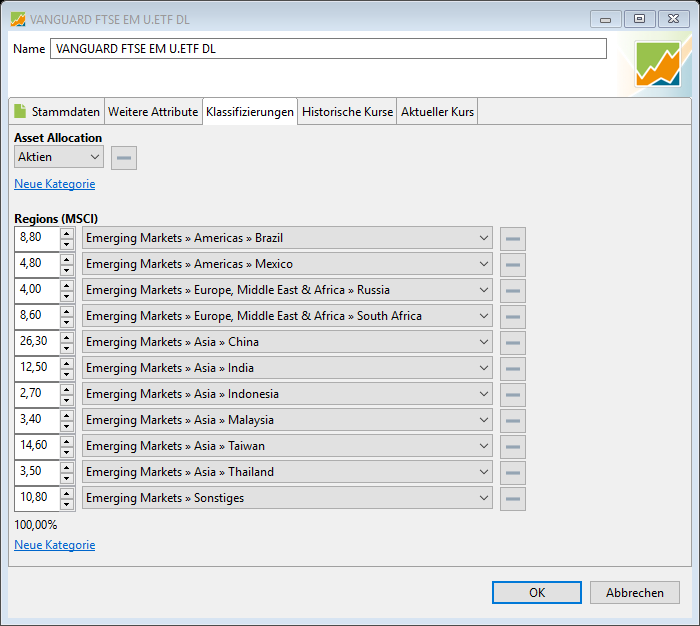The image size is (700, 626).
Task: Remove the Taiwan region row
Action: pos(512,447)
